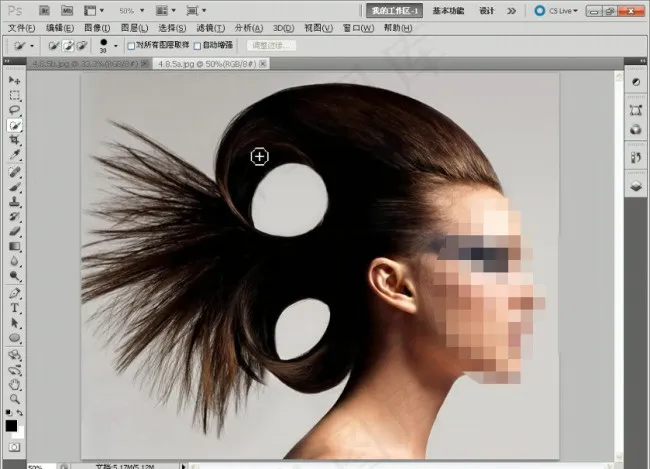This screenshot has width=650, height=469.
Task: Launch Bridge from the Br icon
Action: 44,10
